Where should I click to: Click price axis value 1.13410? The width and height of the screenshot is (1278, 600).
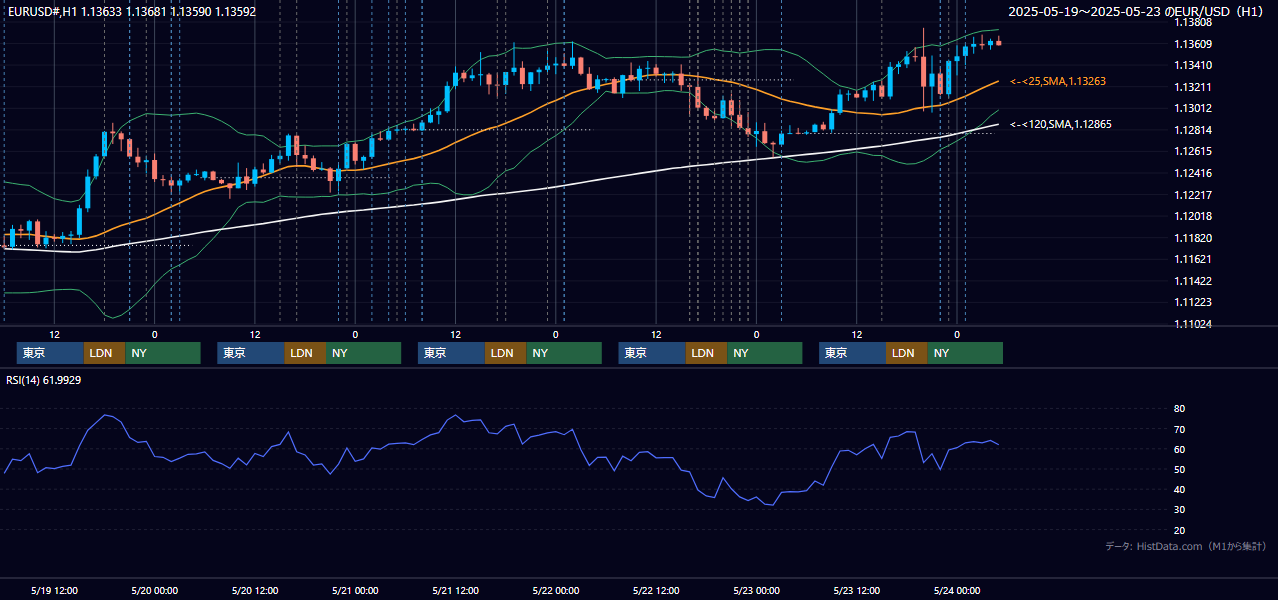pos(1192,65)
